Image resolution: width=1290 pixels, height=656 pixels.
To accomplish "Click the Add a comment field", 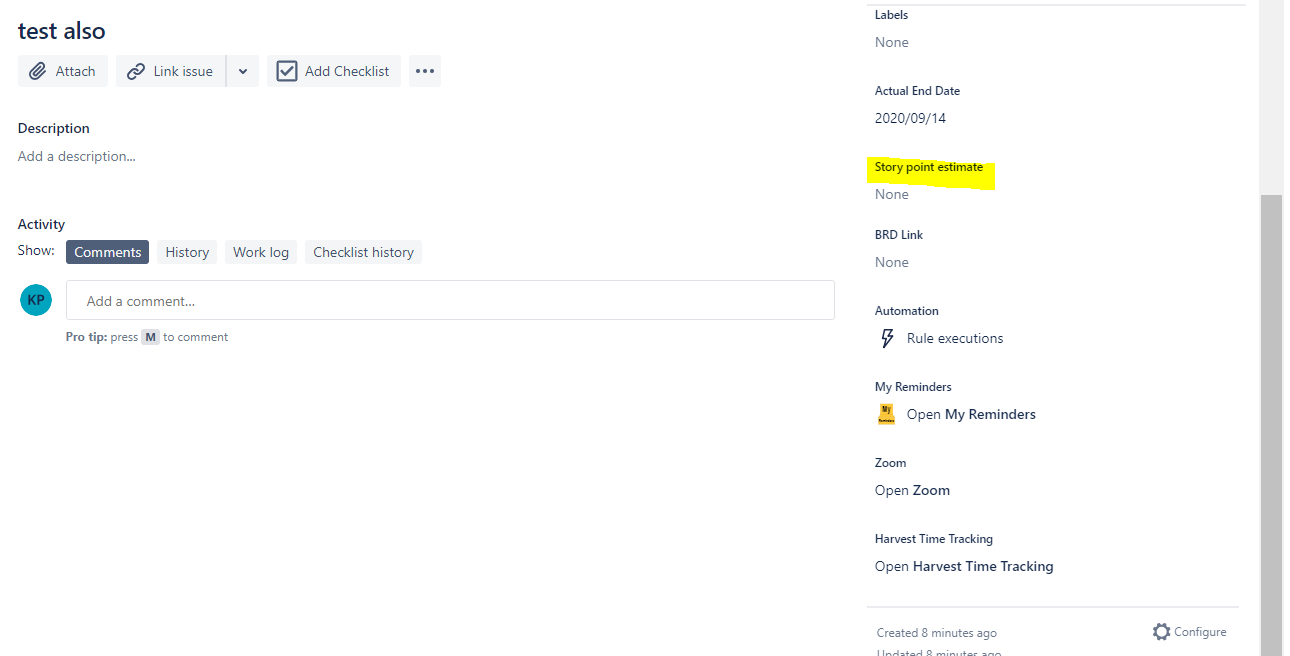I will (450, 300).
